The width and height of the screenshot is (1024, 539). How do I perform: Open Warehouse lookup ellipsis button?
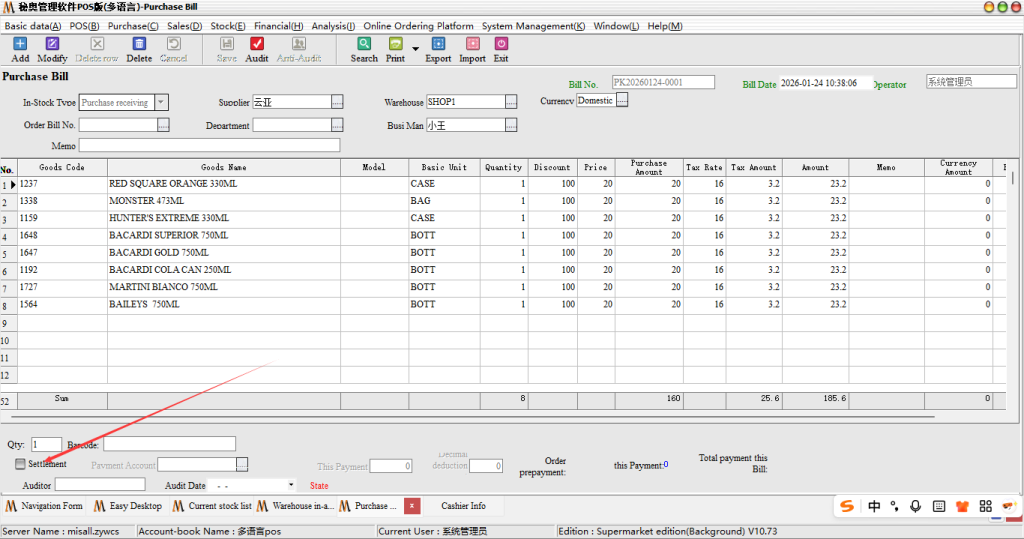[x=511, y=102]
